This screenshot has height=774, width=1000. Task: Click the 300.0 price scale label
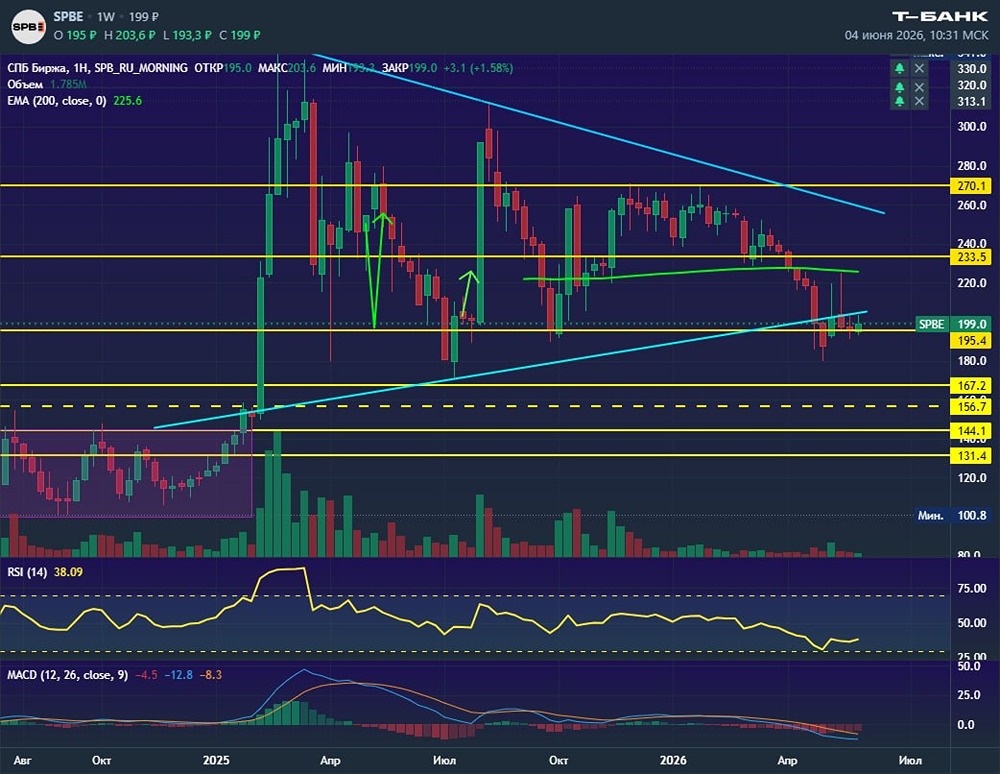(971, 126)
